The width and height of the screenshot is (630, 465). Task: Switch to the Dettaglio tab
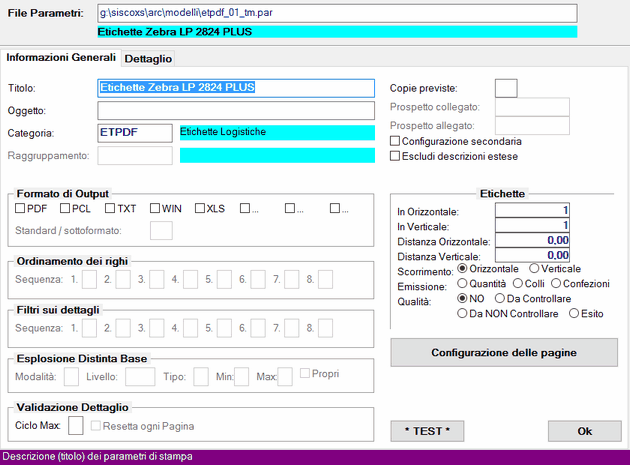click(148, 59)
